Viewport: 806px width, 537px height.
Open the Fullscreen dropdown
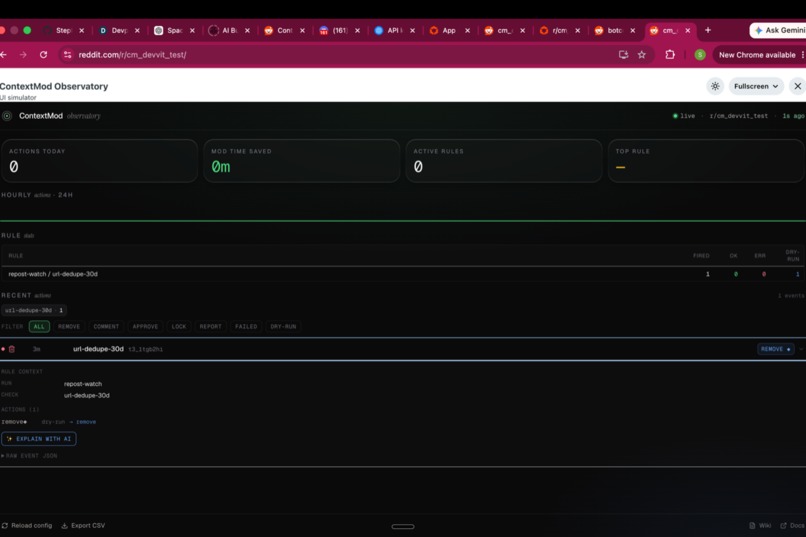pos(756,86)
